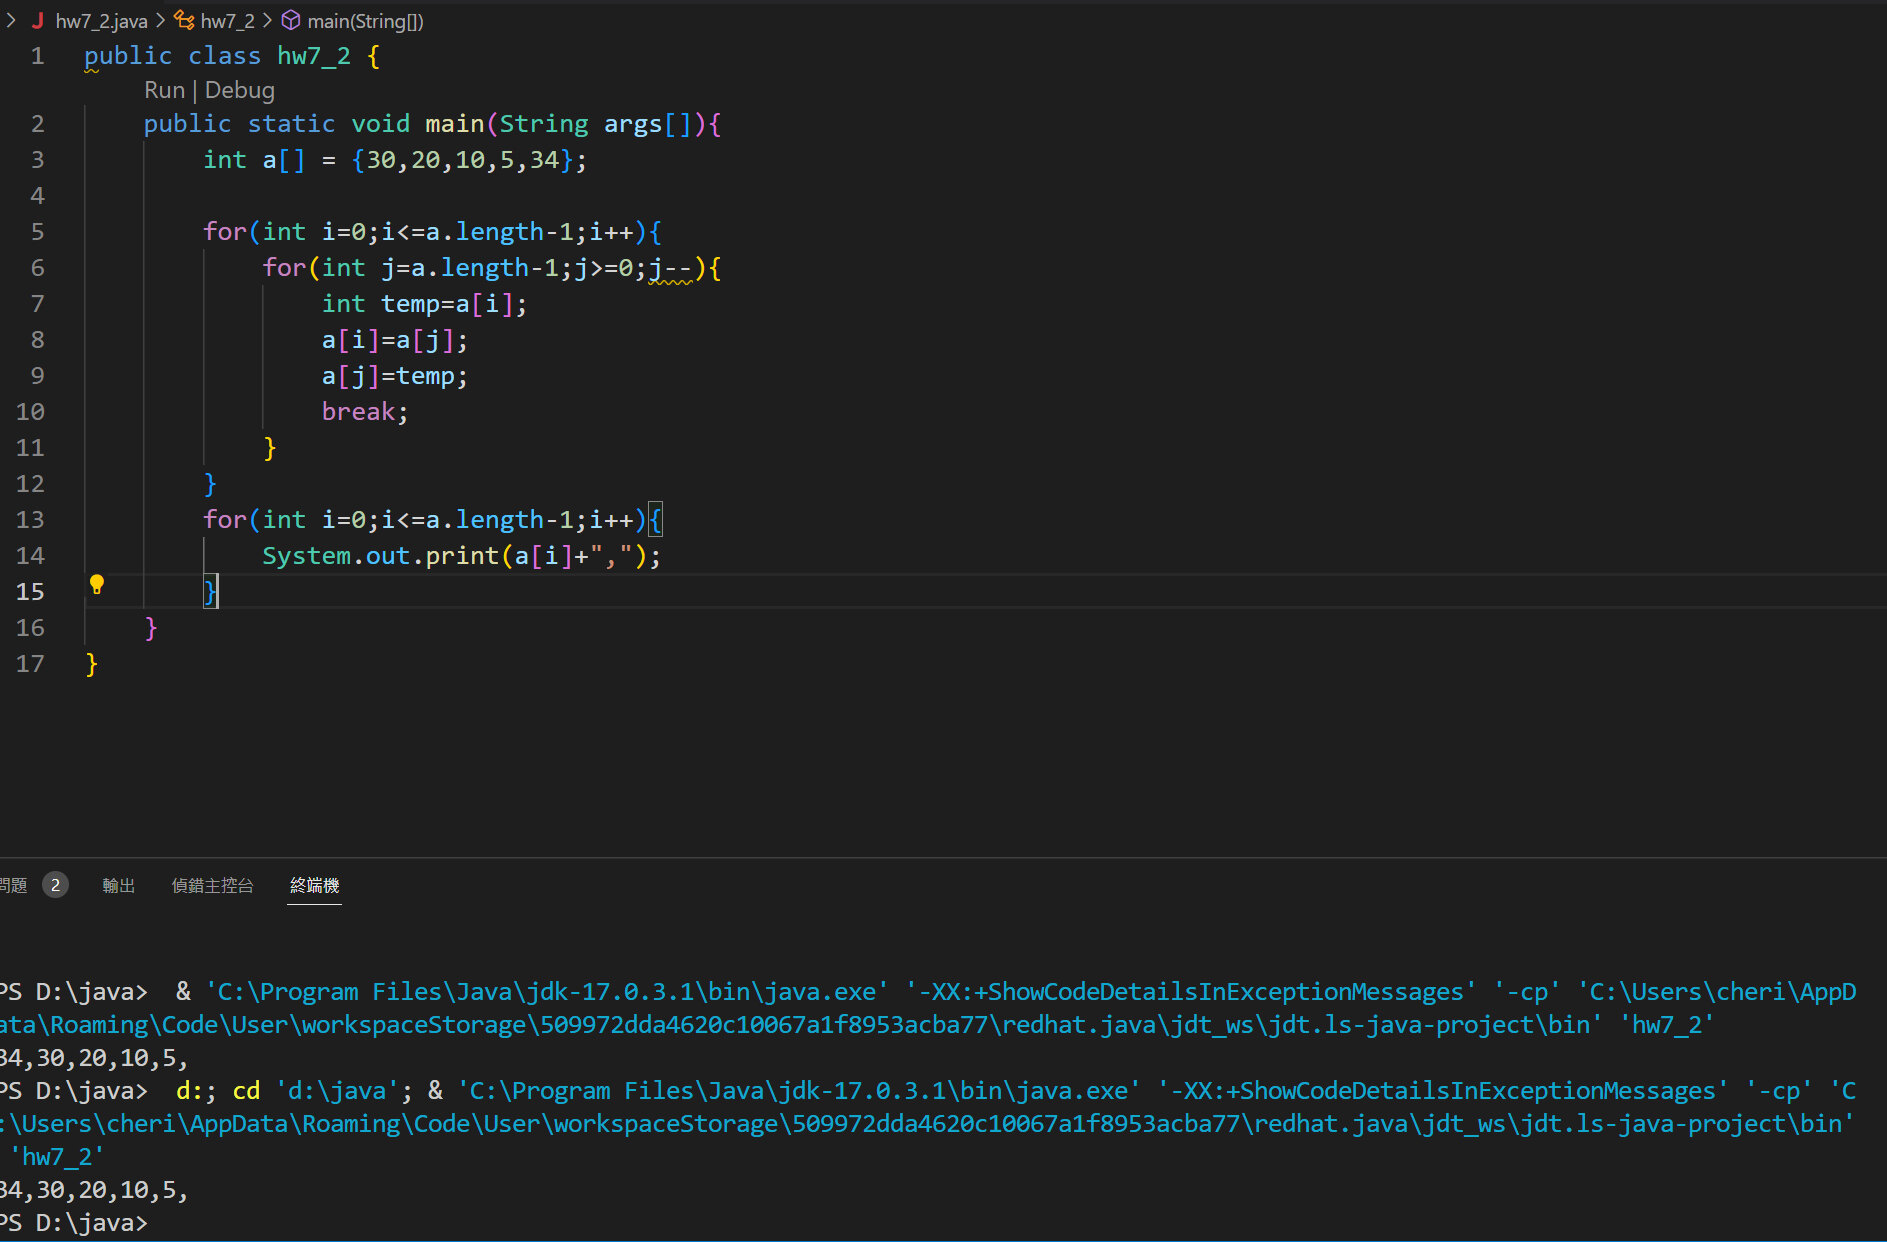Screen dimensions: 1887x1242
Task: Select the 終端機 tab
Action: [314, 885]
